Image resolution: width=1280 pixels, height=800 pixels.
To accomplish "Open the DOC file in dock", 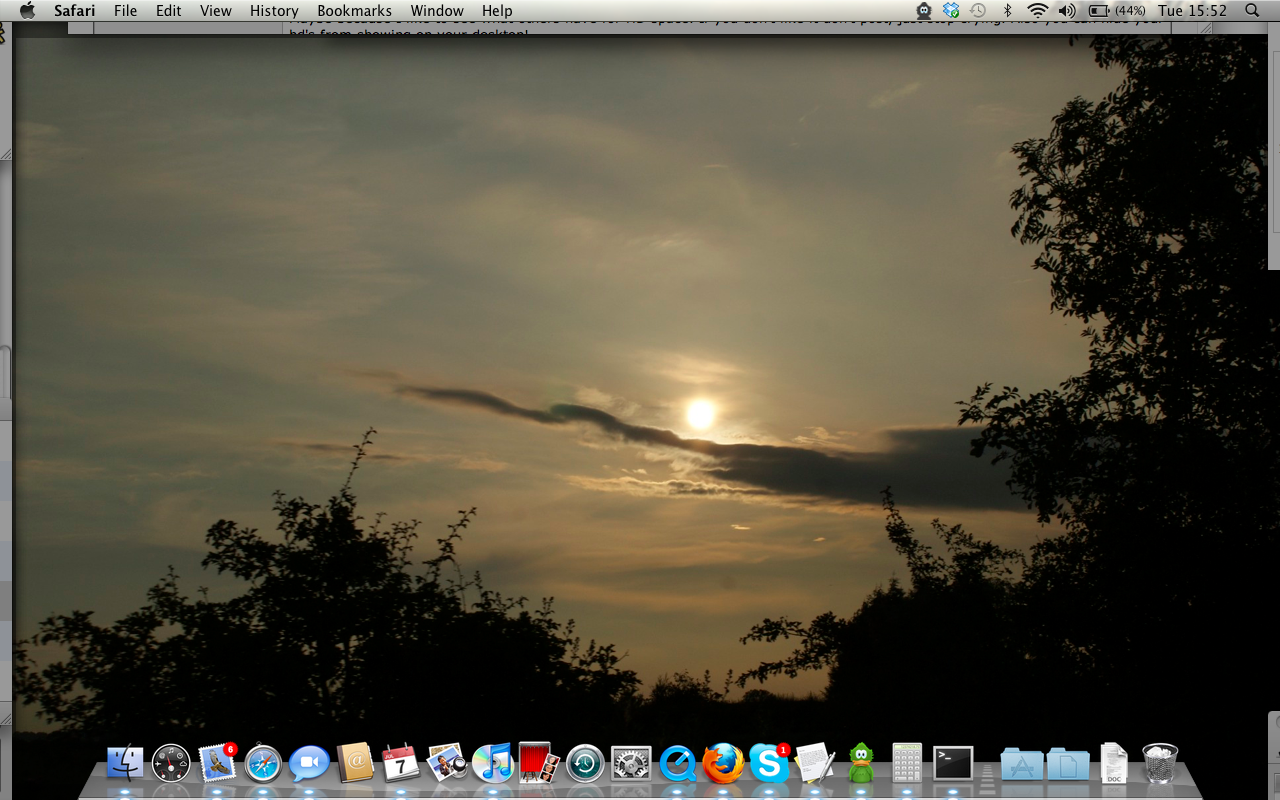I will click(1114, 763).
